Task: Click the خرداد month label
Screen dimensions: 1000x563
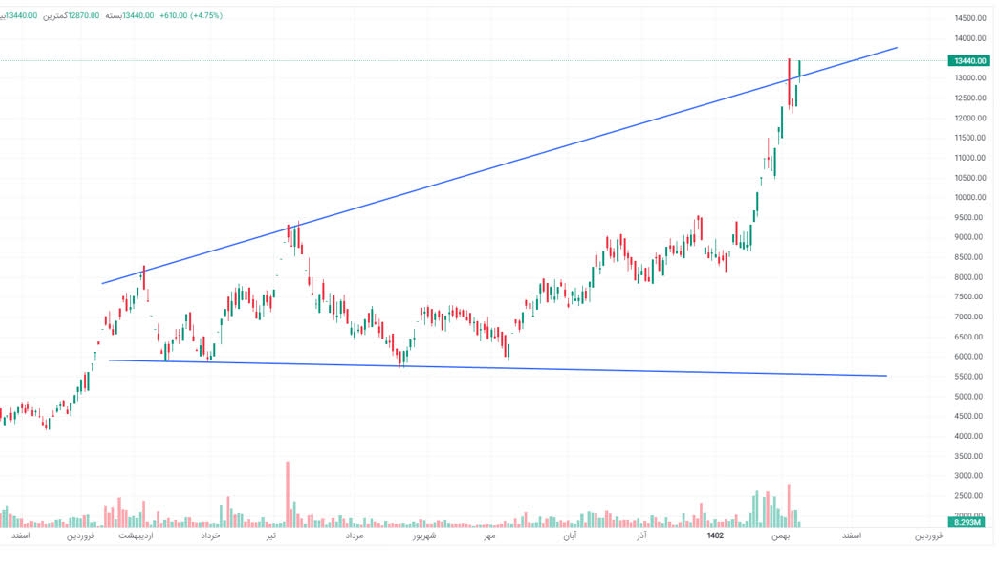Action: pyautogui.click(x=210, y=536)
